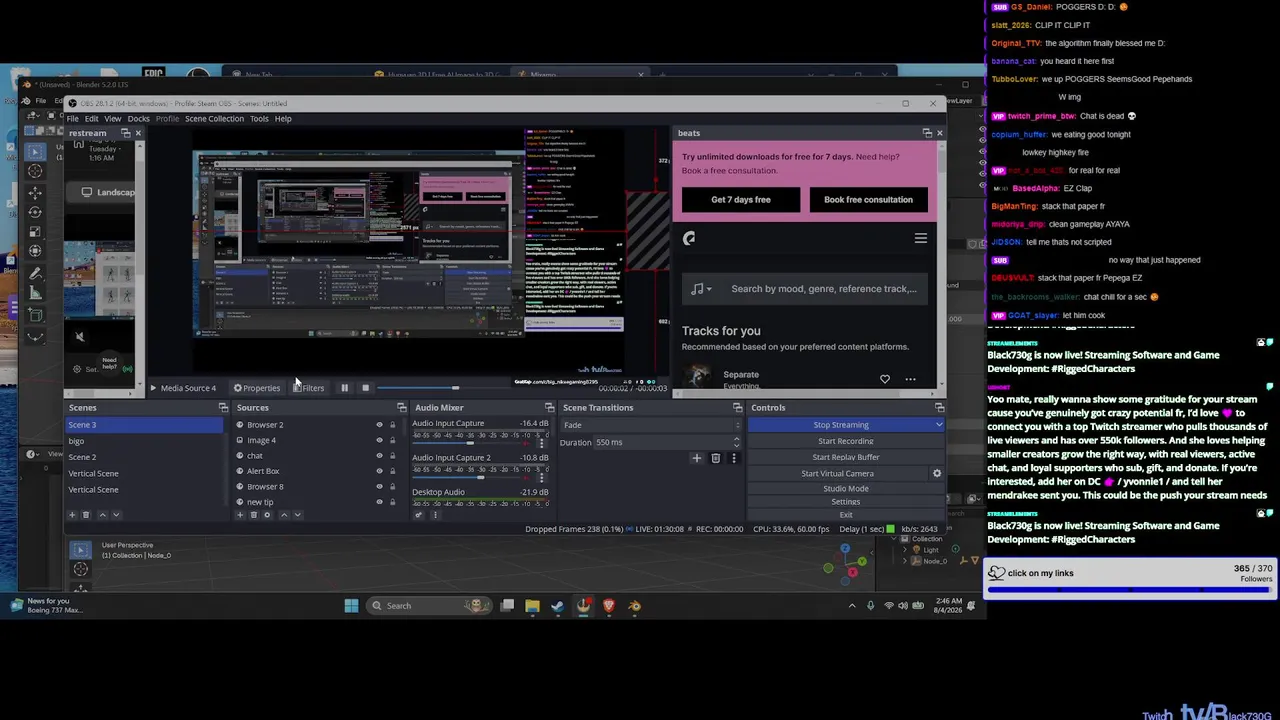Toggle lock on Image 4 source
1280x720 pixels.
click(392, 440)
